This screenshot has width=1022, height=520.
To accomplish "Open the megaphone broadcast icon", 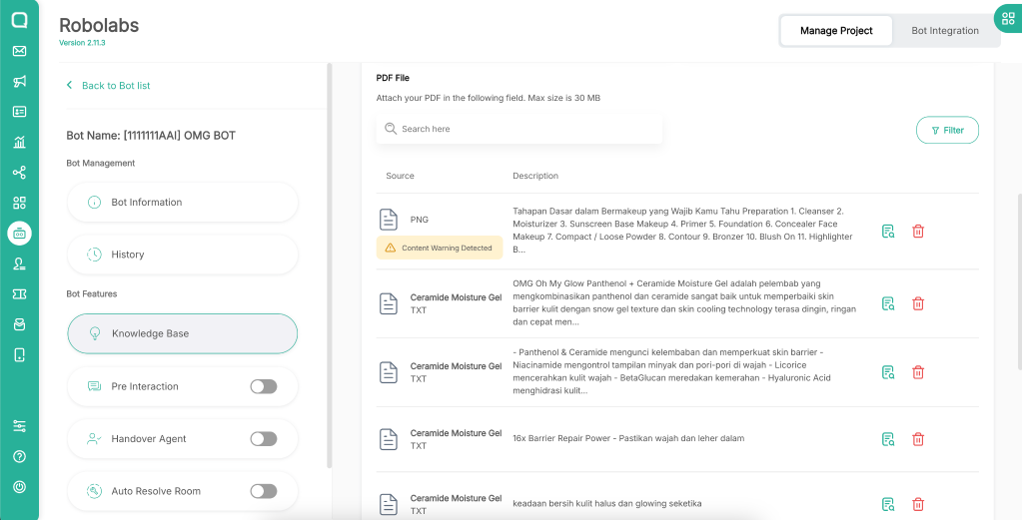I will pyautogui.click(x=19, y=81).
